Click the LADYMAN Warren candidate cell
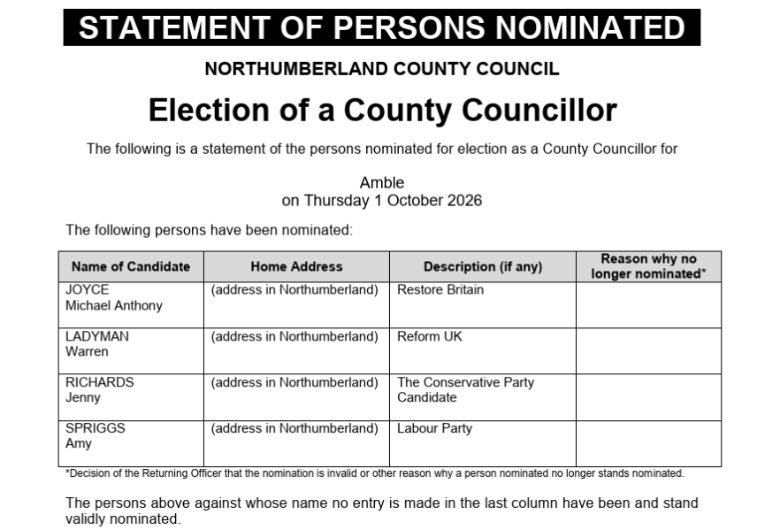The image size is (768, 532). coord(131,351)
